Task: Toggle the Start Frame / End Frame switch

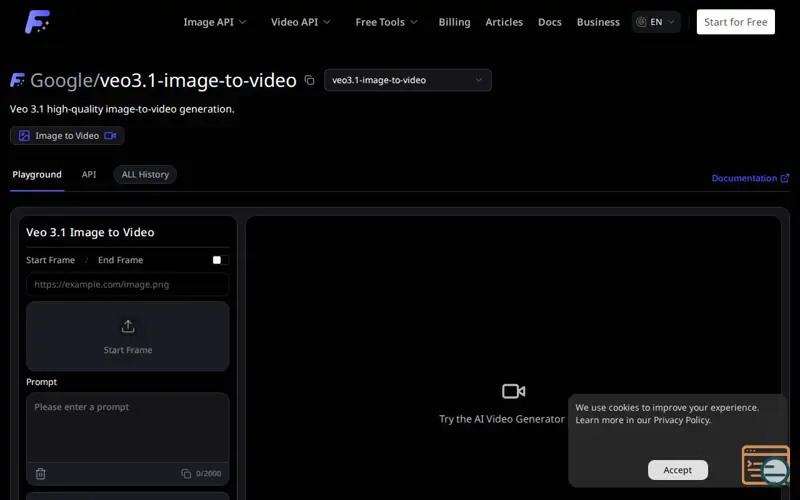Action: (220, 260)
